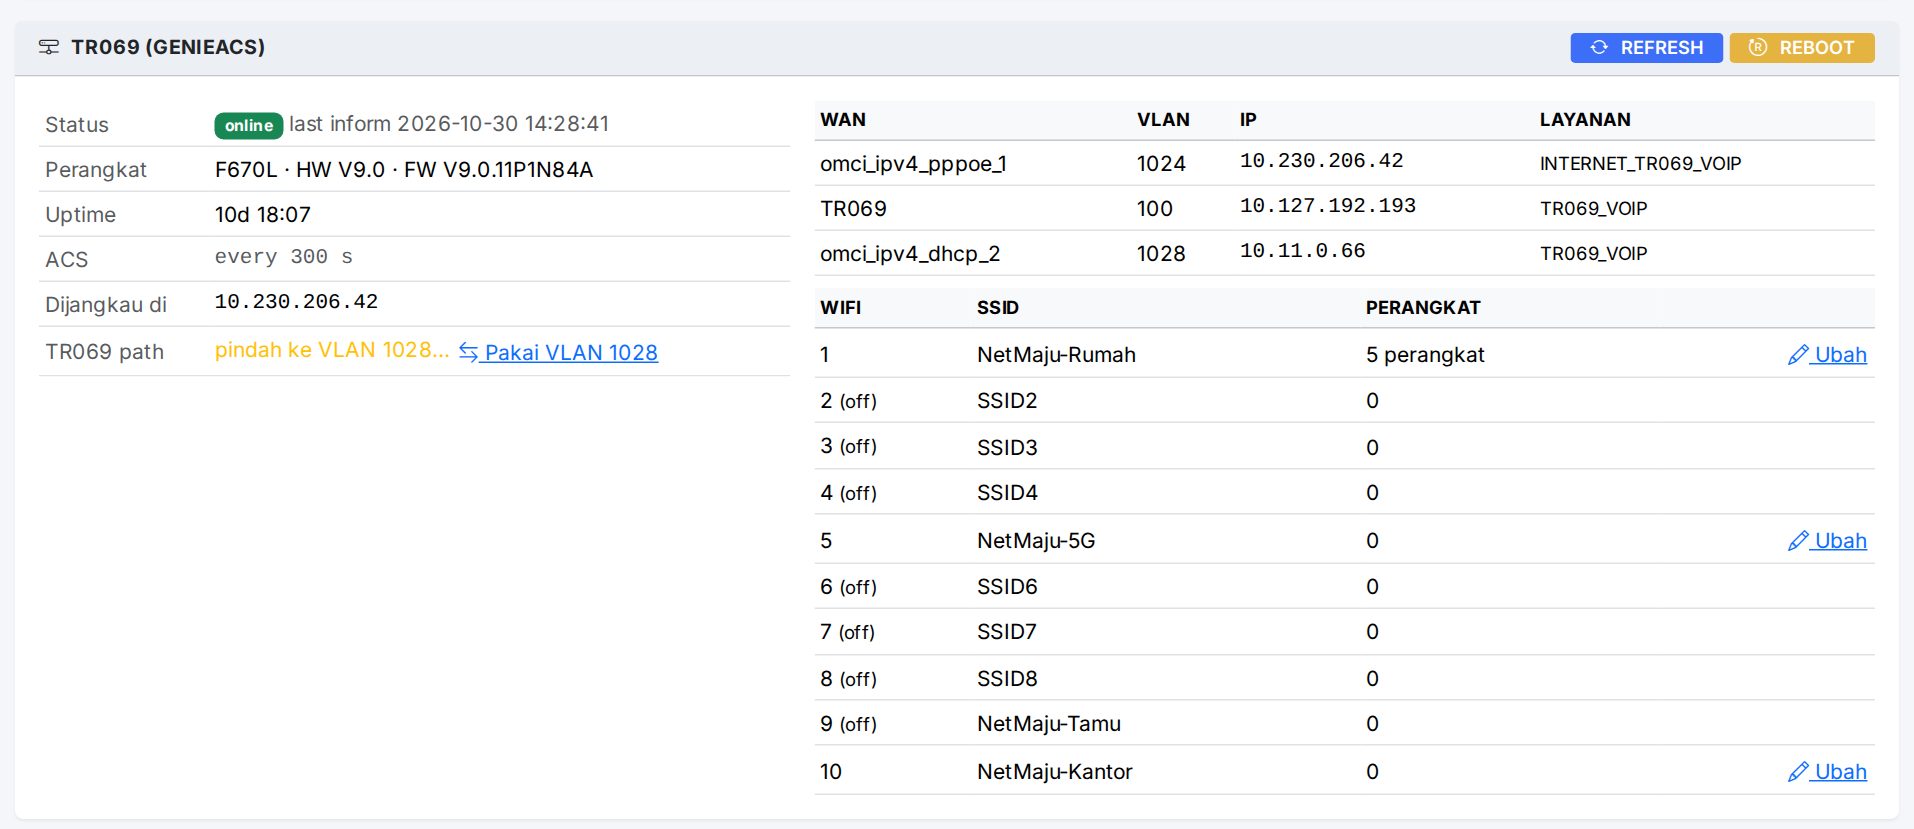
Task: Click the firmware text F670L · HW V9.0
Action: [300, 170]
